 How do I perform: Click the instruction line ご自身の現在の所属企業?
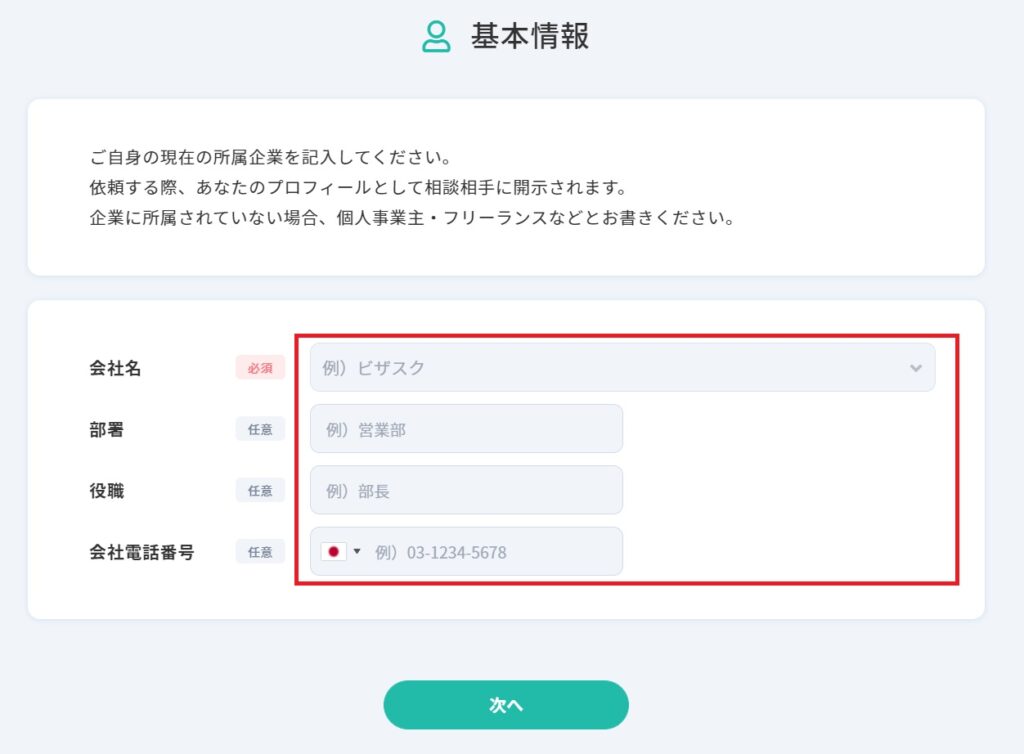coord(270,157)
